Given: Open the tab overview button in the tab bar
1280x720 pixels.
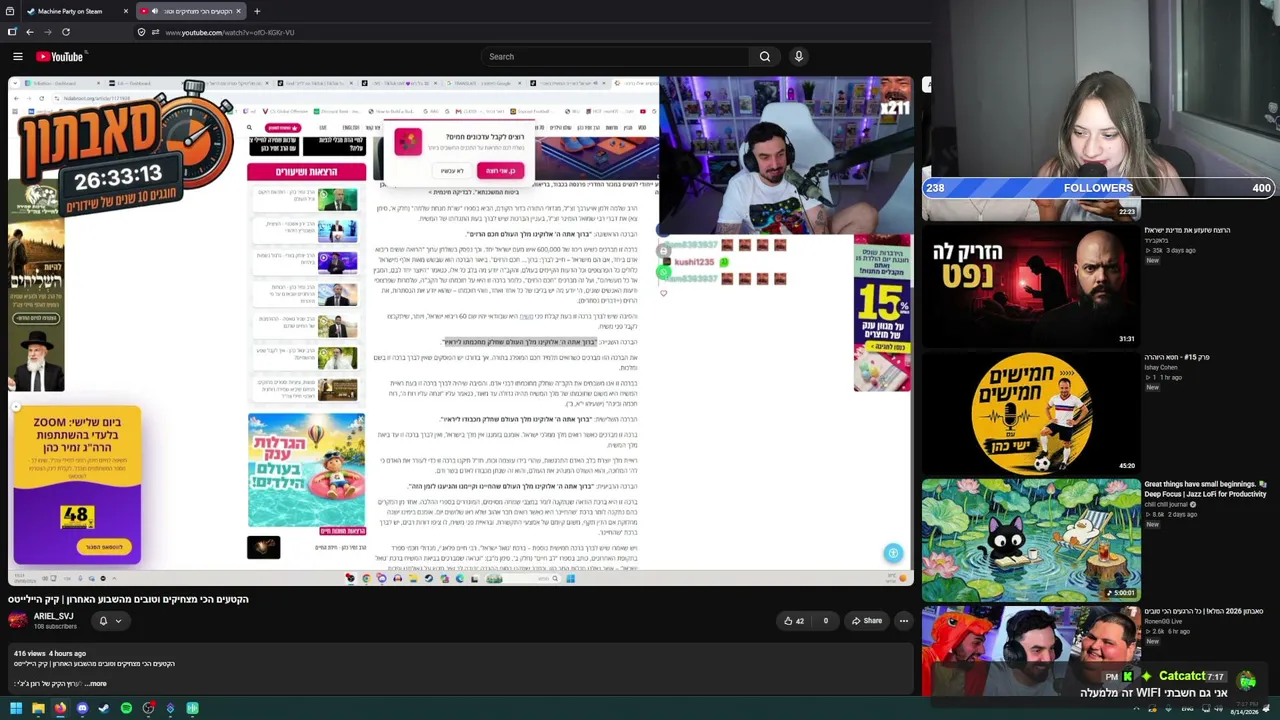Looking at the screenshot, I should click(x=11, y=11).
